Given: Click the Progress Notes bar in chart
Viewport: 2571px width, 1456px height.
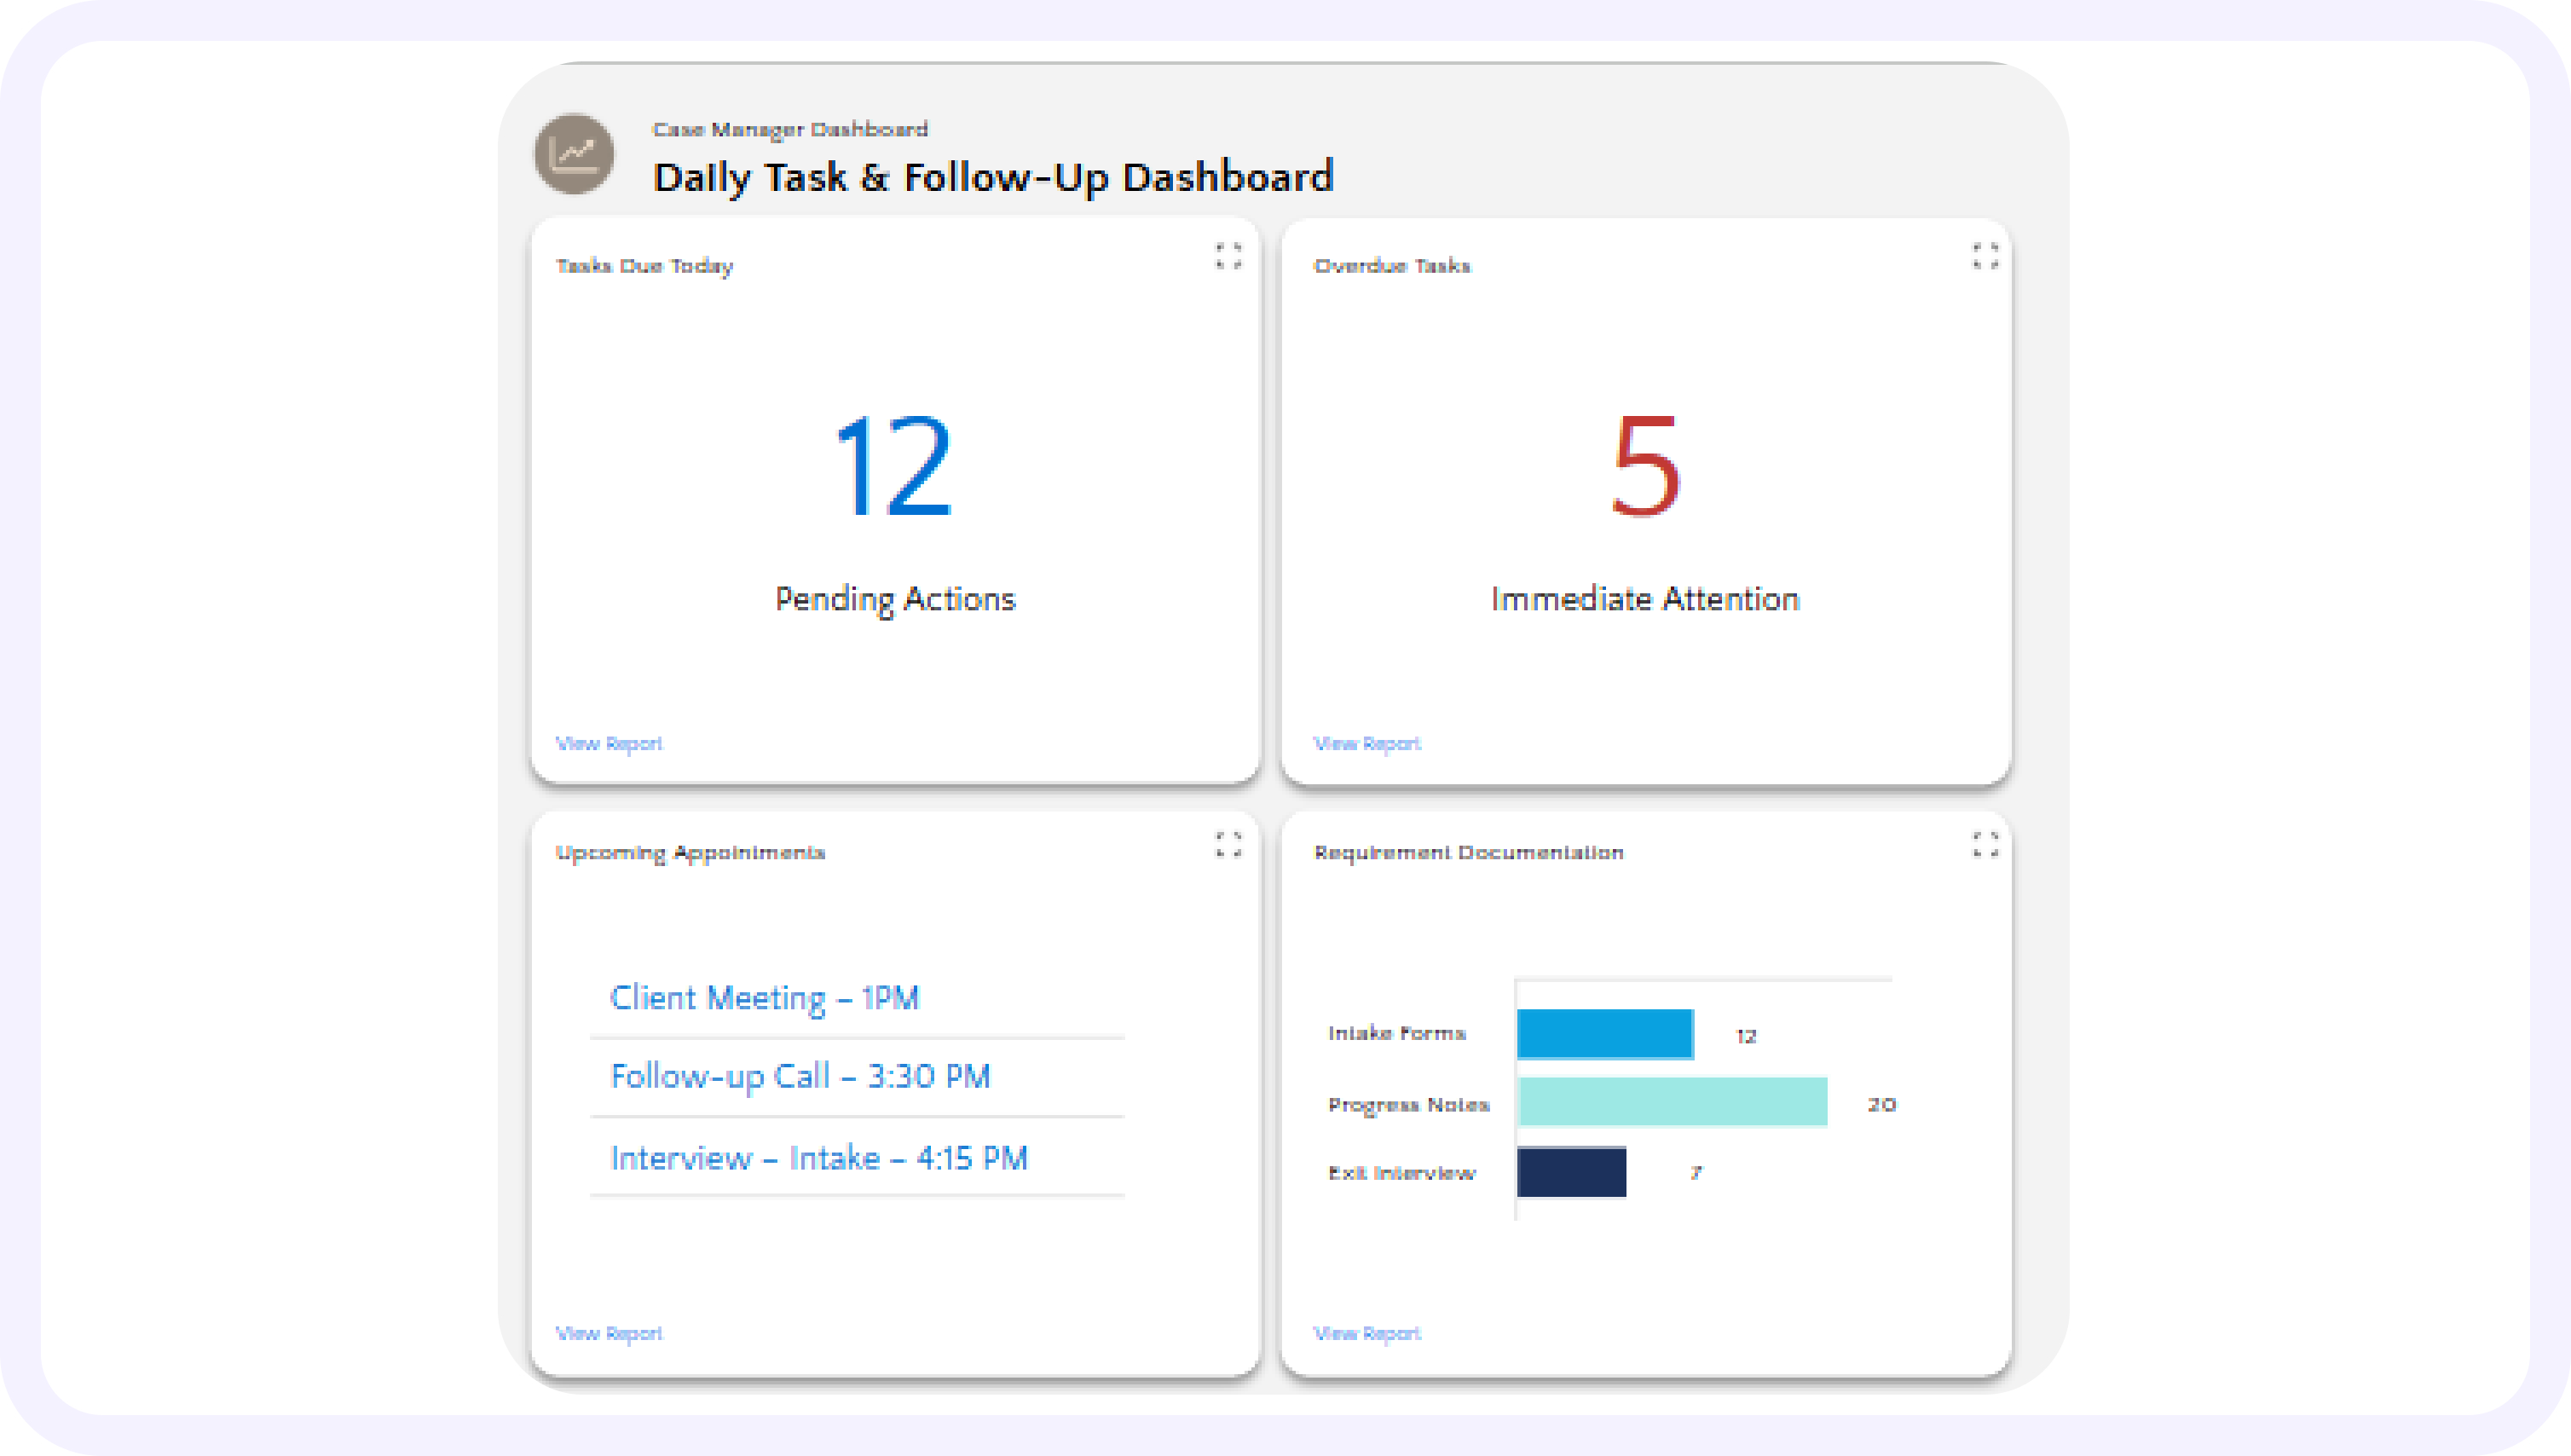Looking at the screenshot, I should coord(1672,1102).
